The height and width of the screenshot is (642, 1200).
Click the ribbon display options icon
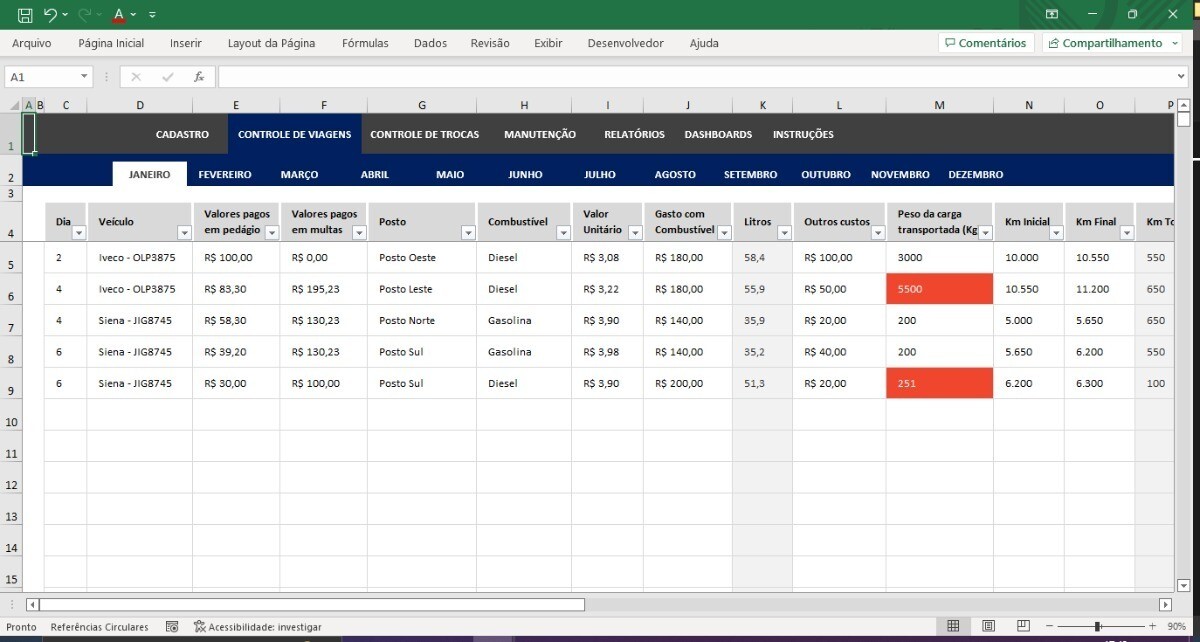1051,15
